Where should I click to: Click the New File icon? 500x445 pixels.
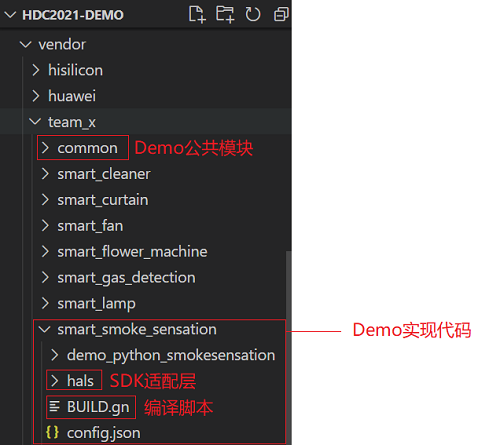tap(197, 14)
